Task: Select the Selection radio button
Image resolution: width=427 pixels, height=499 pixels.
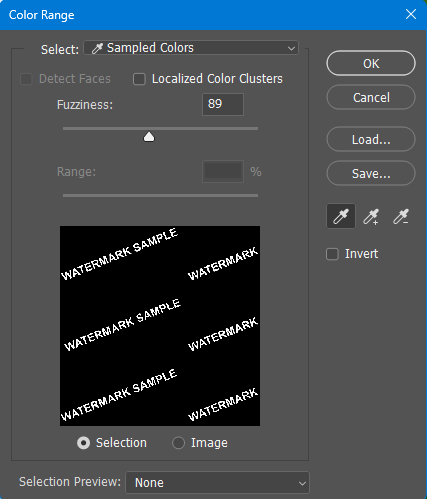Action: point(83,443)
